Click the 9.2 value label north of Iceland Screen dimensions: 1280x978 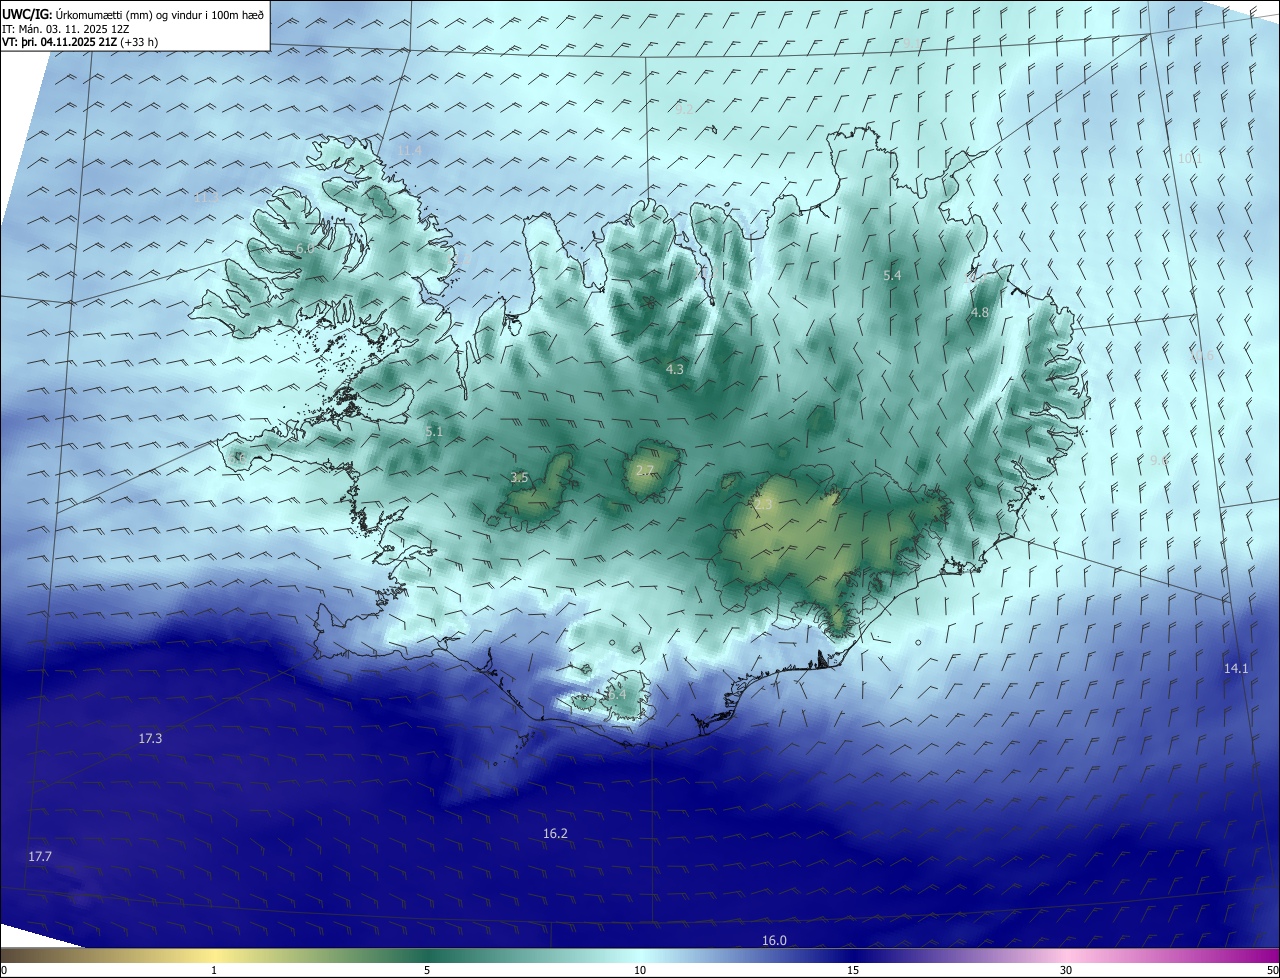[x=684, y=110]
